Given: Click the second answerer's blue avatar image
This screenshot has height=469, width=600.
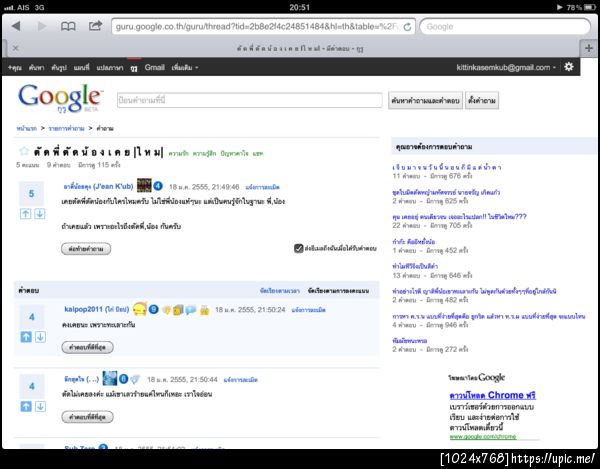Looking at the screenshot, I should [x=110, y=378].
